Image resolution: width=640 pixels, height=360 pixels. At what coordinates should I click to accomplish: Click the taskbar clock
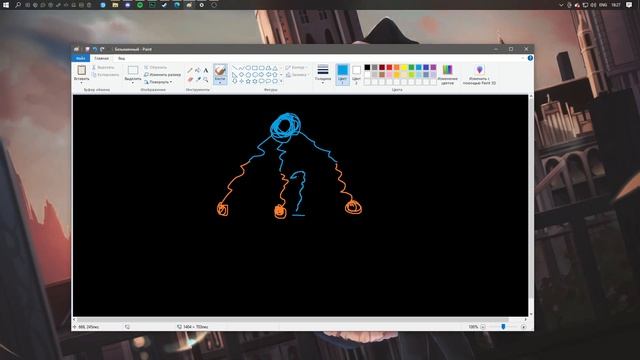coord(616,5)
